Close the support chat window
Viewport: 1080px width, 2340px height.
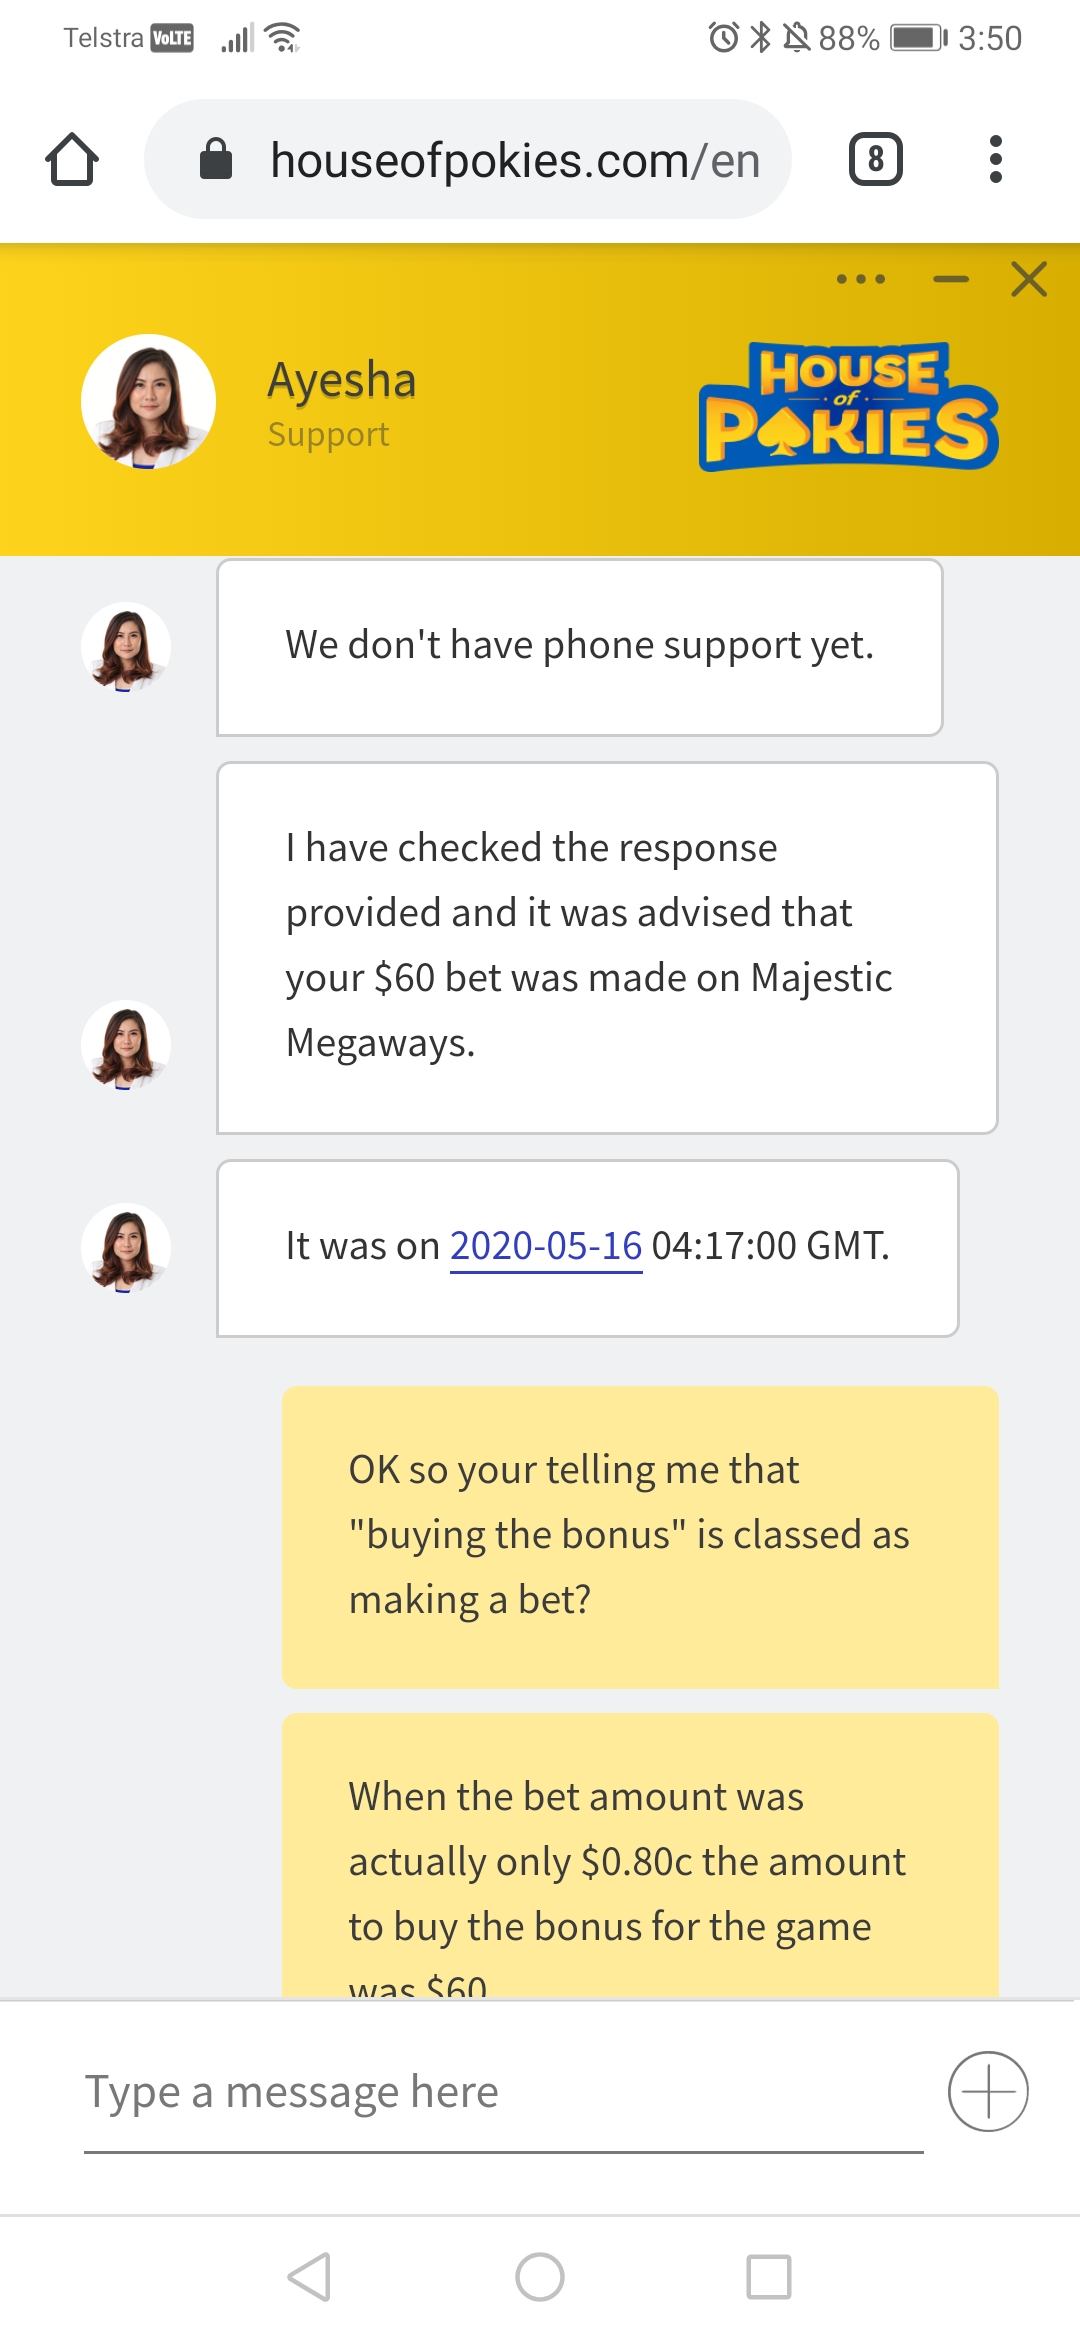click(1028, 279)
